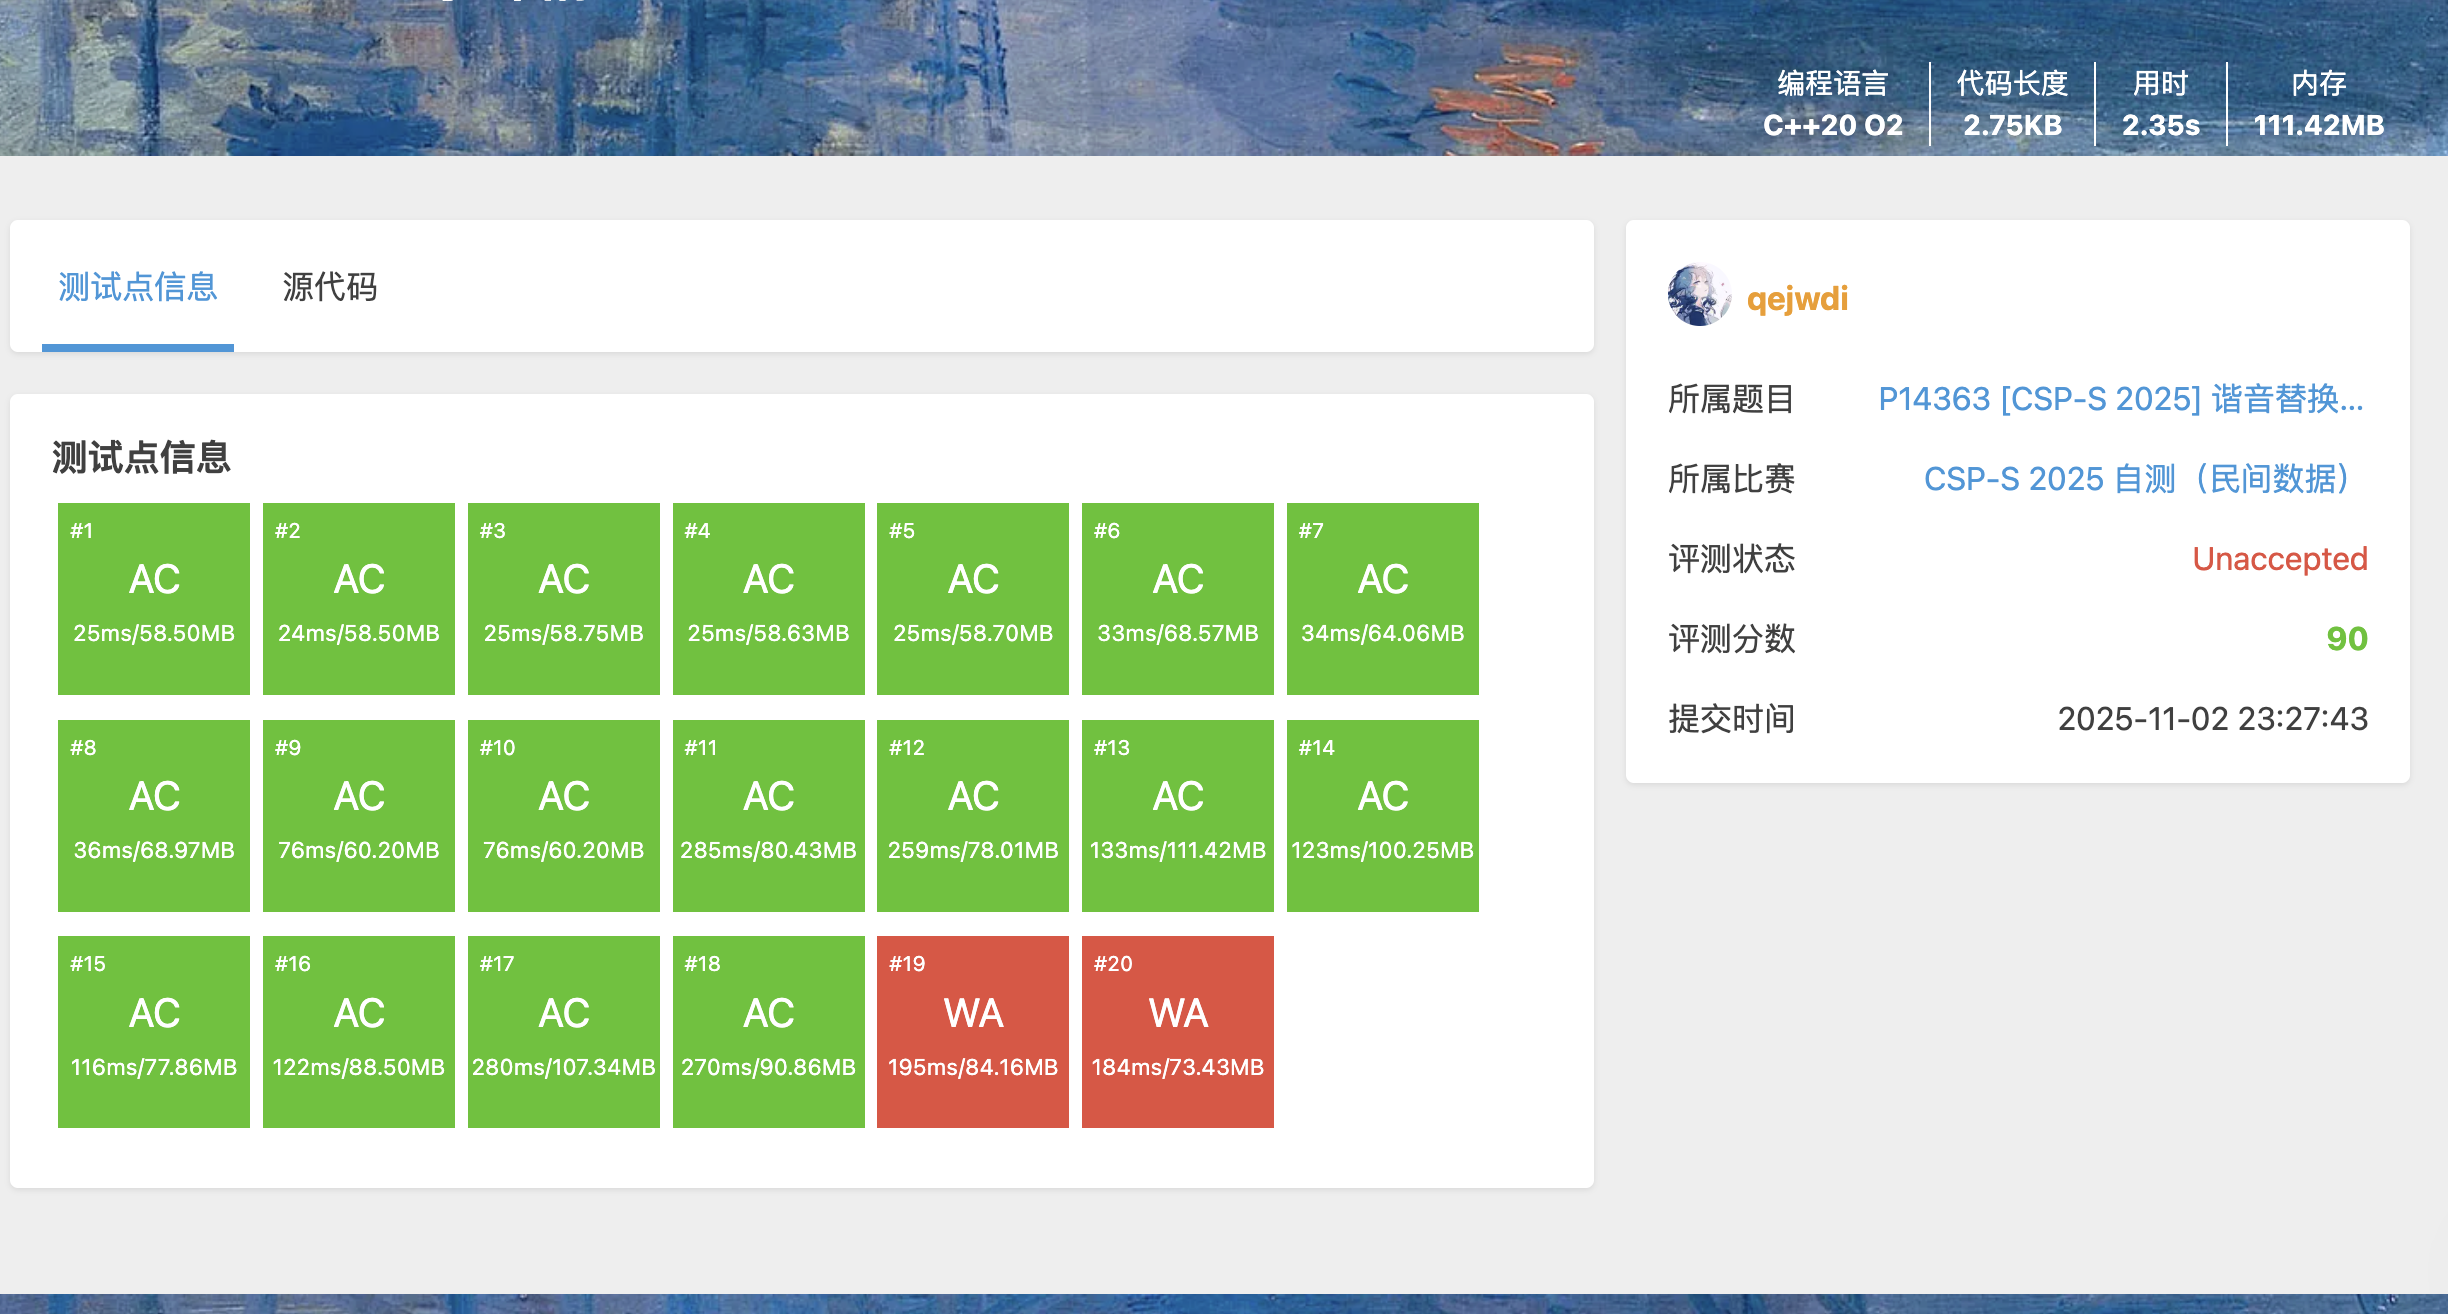The height and width of the screenshot is (1314, 2448).
Task: Click test case #20 WA tile
Action: point(1178,1031)
